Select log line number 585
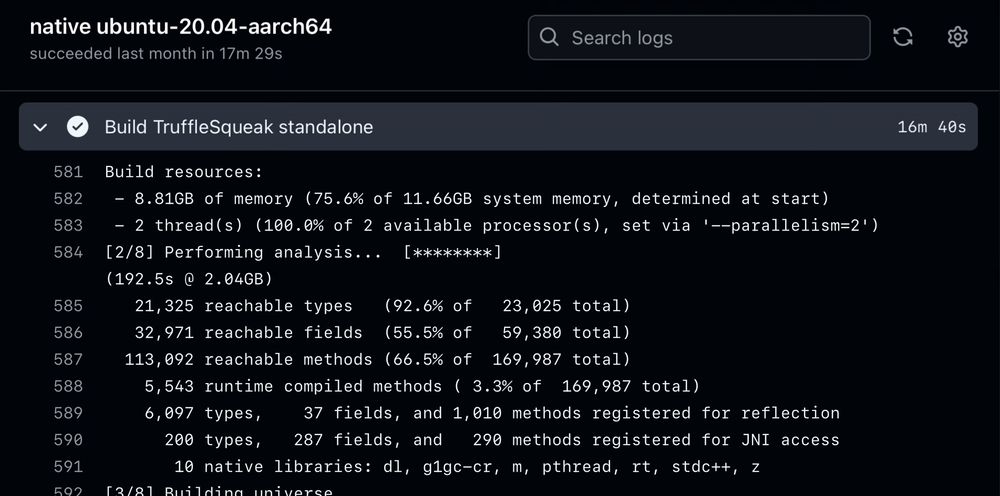Screen dimensions: 1000x496 pyautogui.click(x=68, y=306)
